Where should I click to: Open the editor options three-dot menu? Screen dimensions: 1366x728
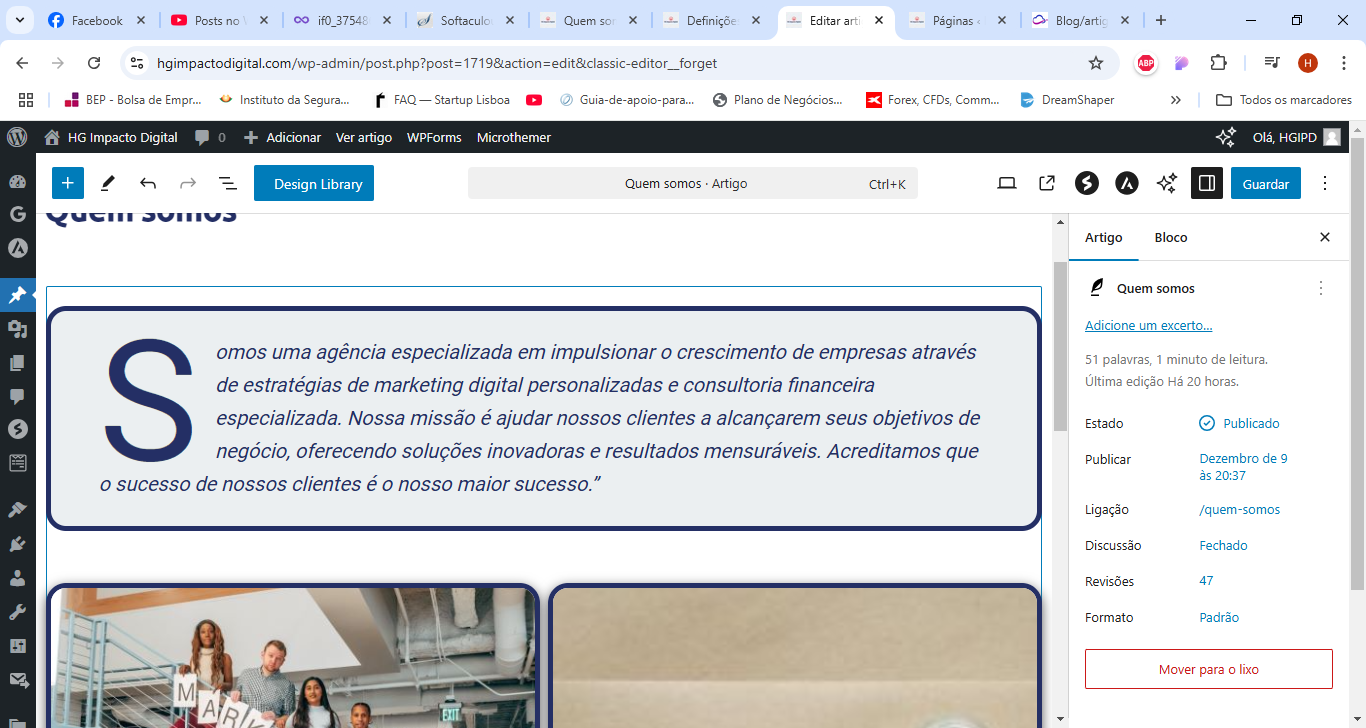click(x=1325, y=183)
